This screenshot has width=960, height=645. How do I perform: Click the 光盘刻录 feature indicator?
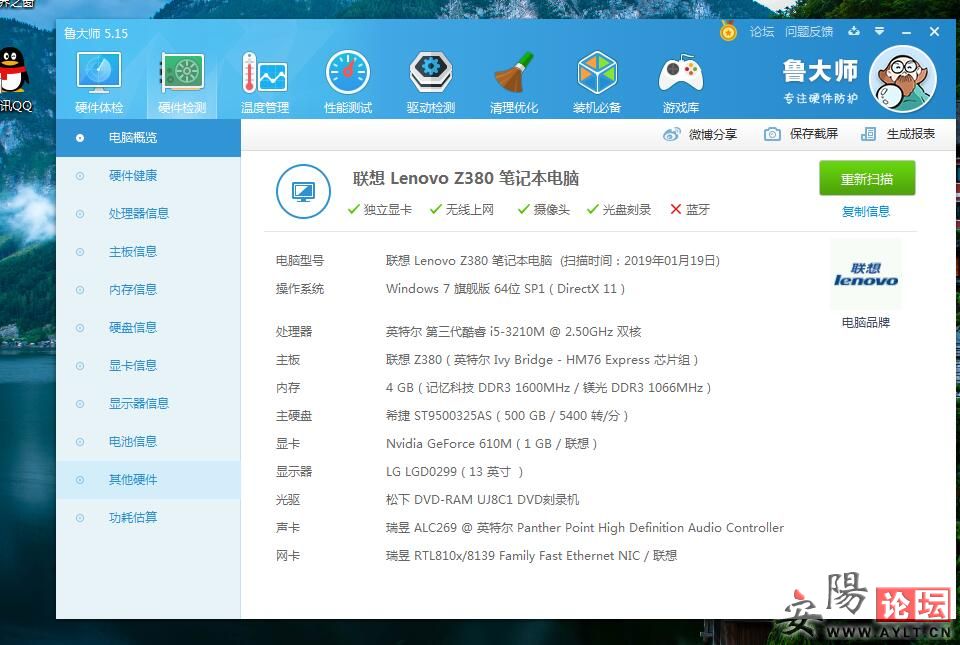618,209
